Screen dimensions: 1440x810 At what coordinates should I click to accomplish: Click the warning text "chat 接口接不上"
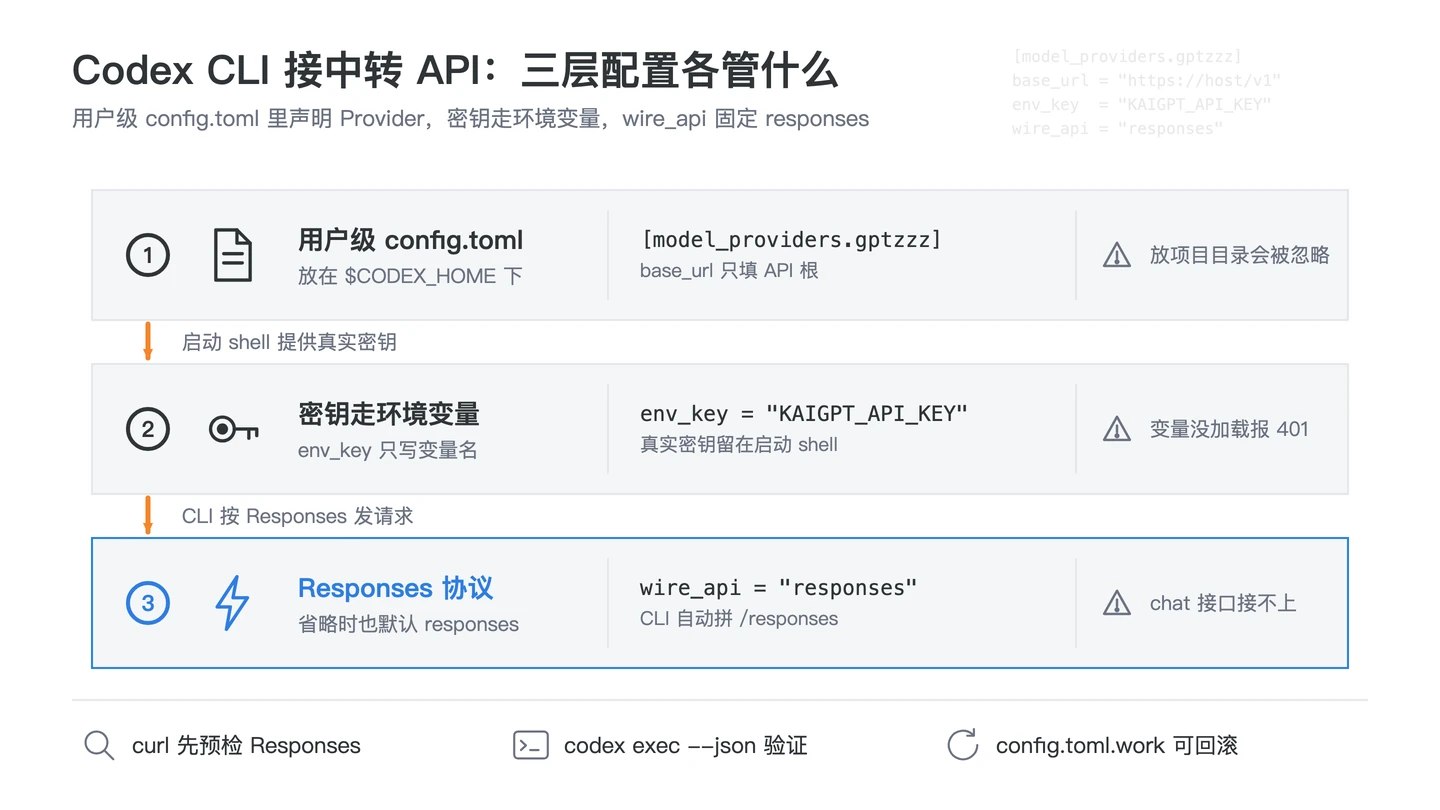(1223, 603)
